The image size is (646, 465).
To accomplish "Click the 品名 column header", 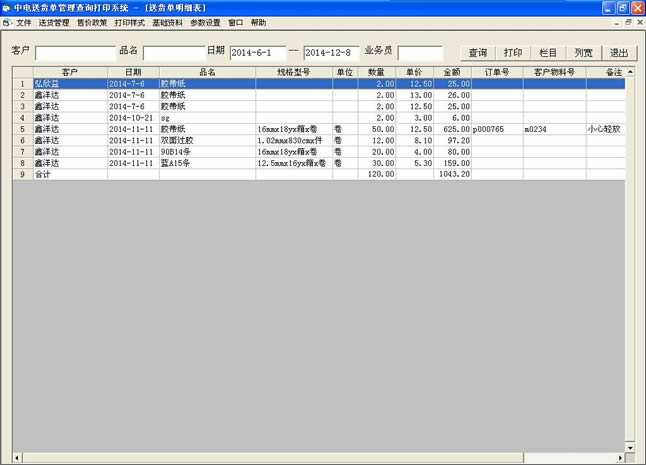I will pyautogui.click(x=207, y=72).
